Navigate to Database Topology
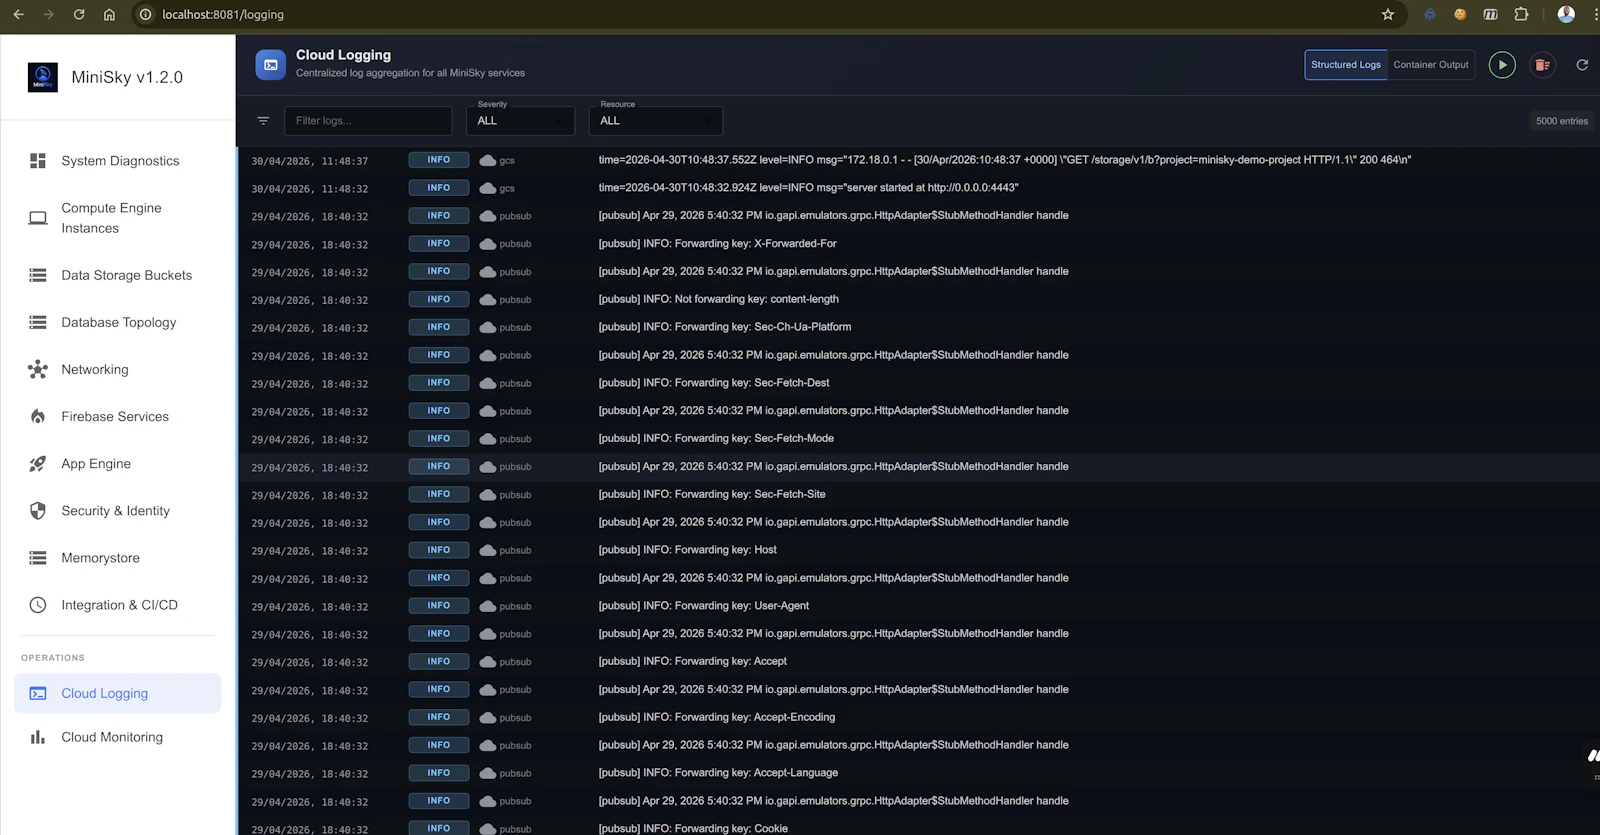This screenshot has height=835, width=1600. point(118,322)
